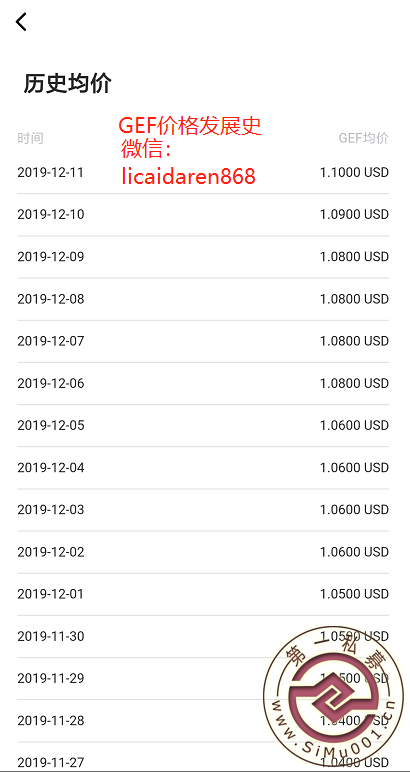This screenshot has height=772, width=410.
Task: Select the 2019-12-08 history entry
Action: click(203, 299)
